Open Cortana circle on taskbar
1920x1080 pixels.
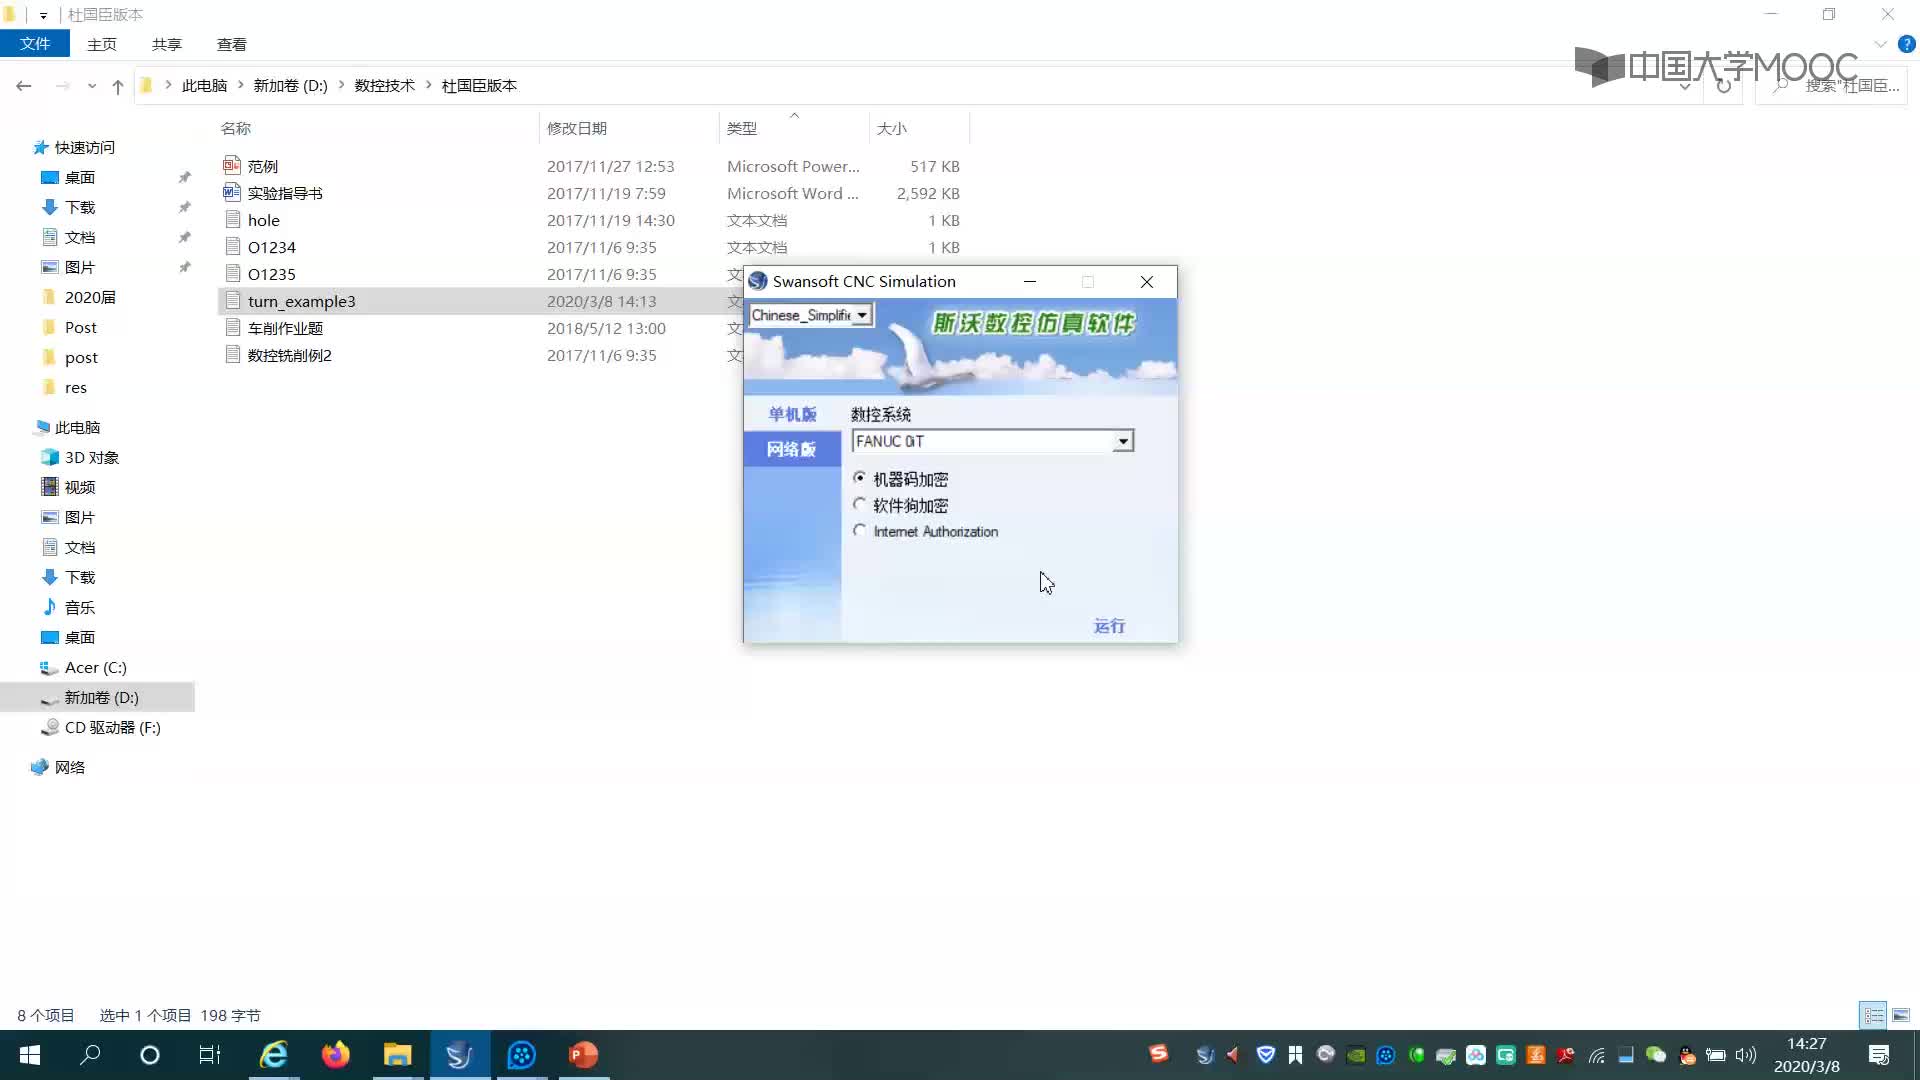[150, 1055]
